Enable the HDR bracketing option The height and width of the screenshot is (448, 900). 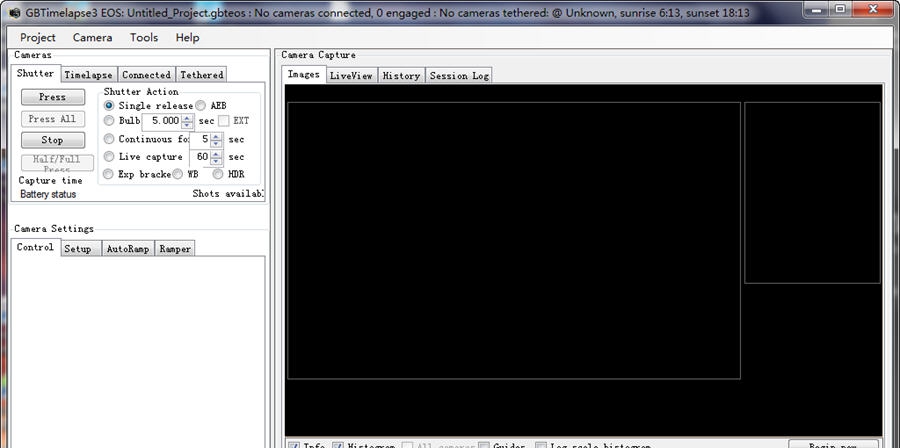(x=219, y=174)
